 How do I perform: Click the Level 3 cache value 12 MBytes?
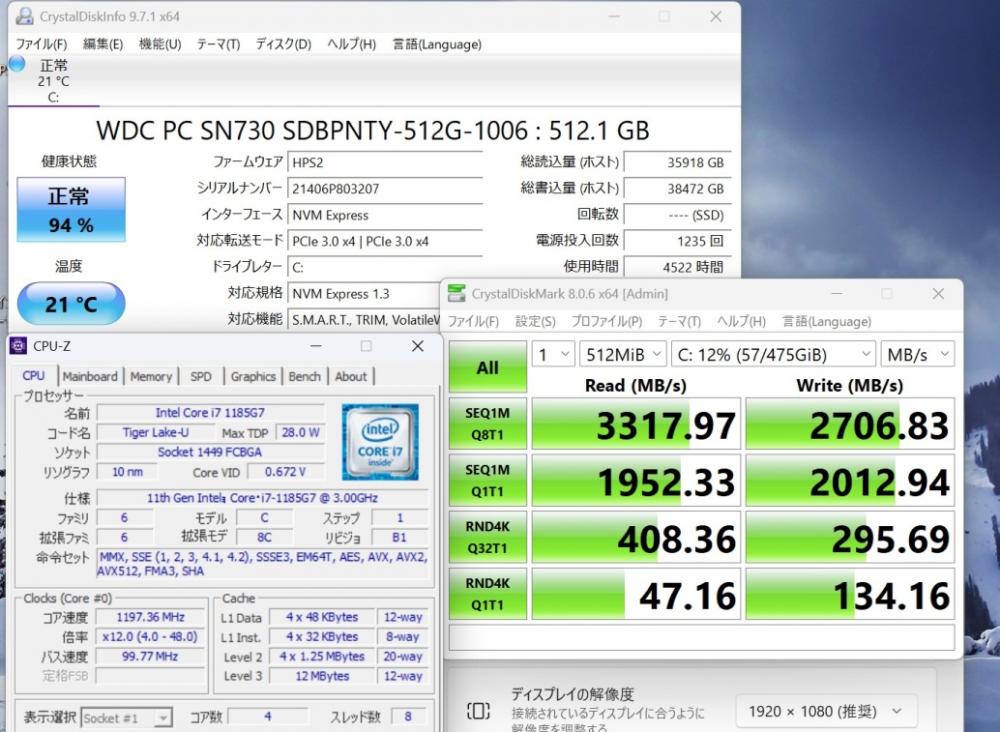point(322,676)
